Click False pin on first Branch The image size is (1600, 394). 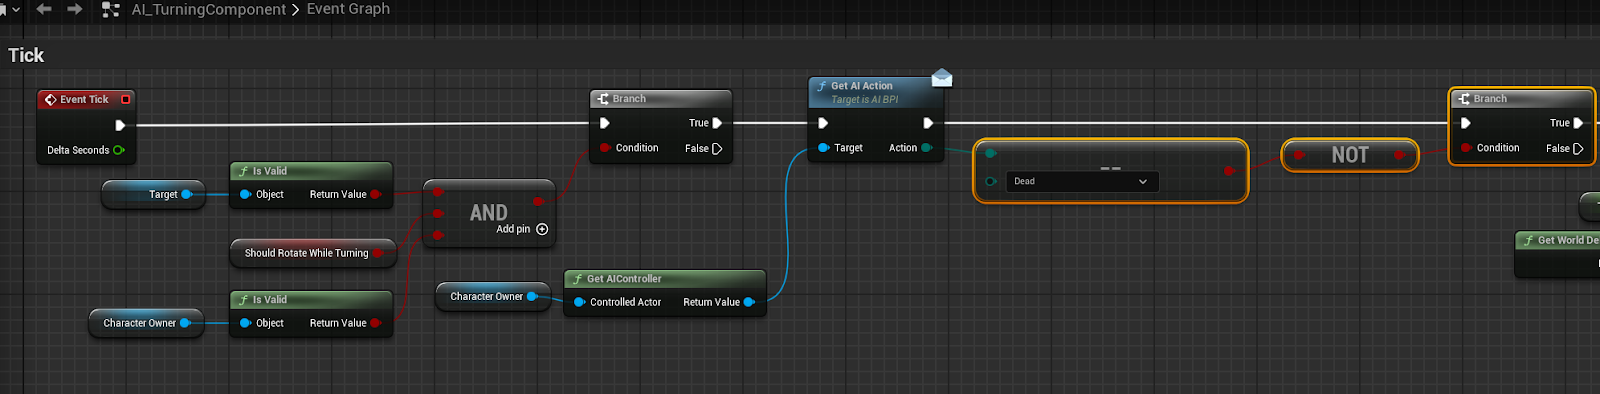716,148
